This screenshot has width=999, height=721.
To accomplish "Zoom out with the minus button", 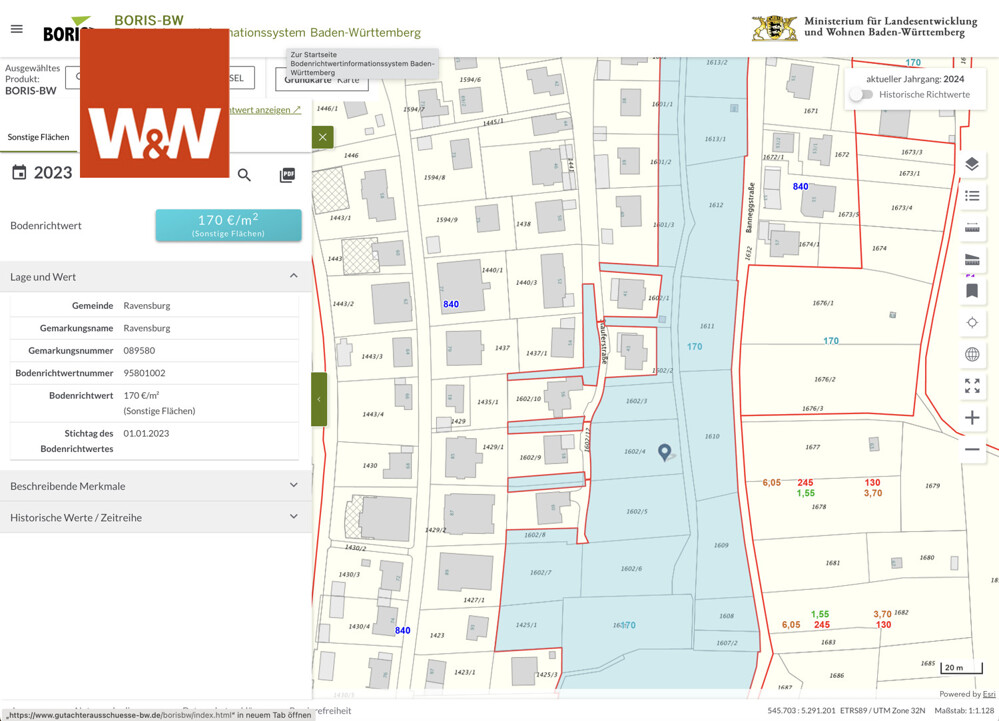I will coord(971,450).
